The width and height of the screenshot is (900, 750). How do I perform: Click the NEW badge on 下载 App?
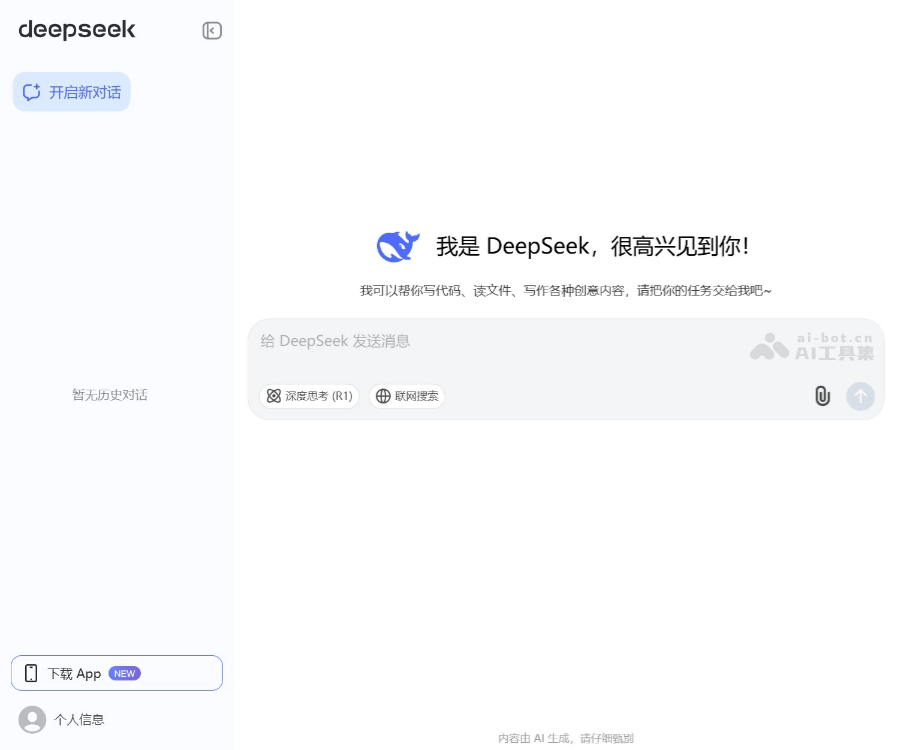tap(124, 673)
